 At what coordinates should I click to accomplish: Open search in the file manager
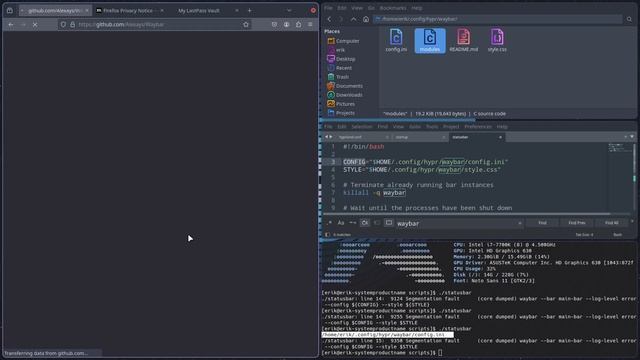tap(629, 19)
